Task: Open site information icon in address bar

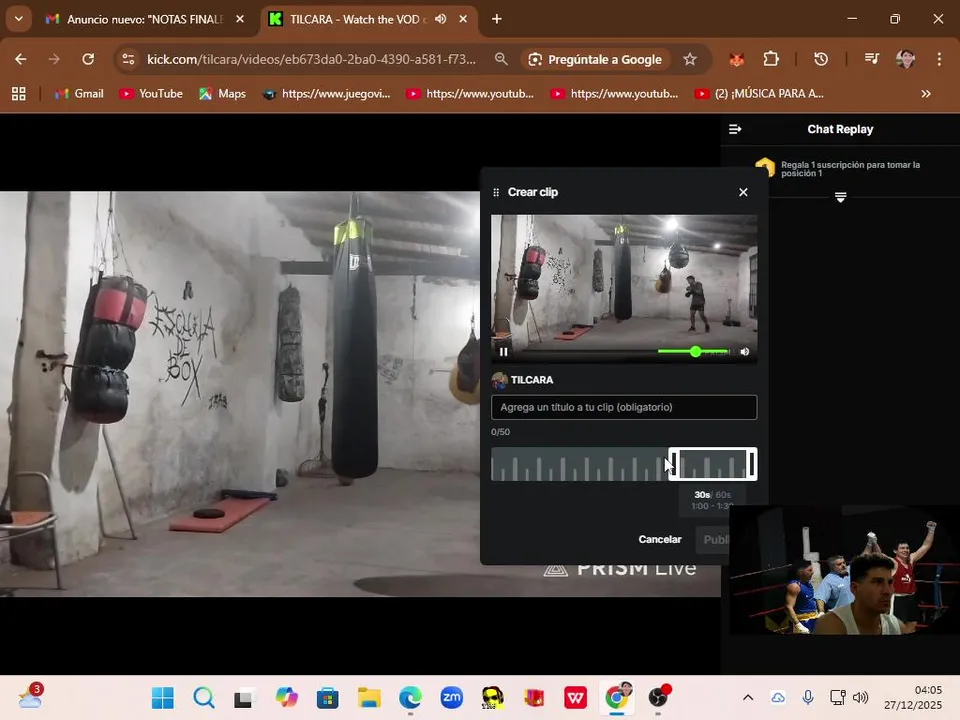Action: tap(129, 59)
